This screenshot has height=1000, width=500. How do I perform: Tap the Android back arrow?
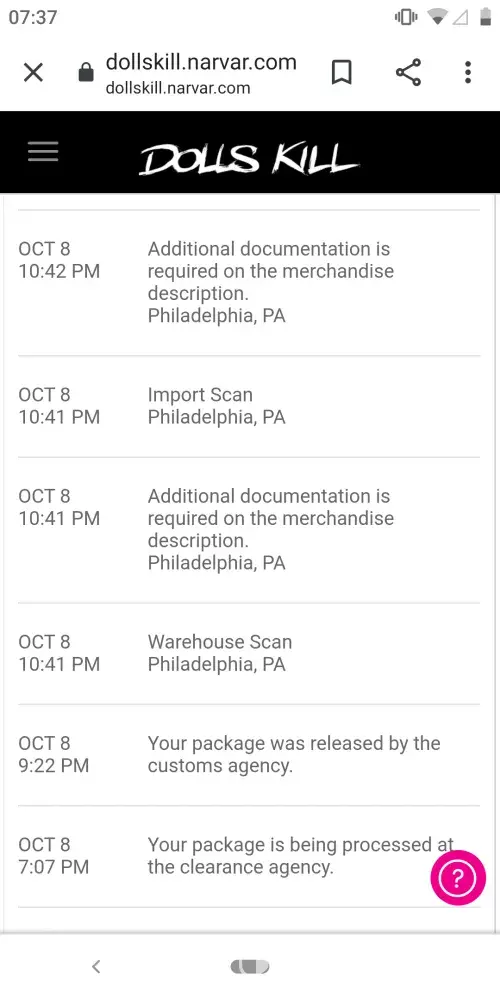click(96, 967)
